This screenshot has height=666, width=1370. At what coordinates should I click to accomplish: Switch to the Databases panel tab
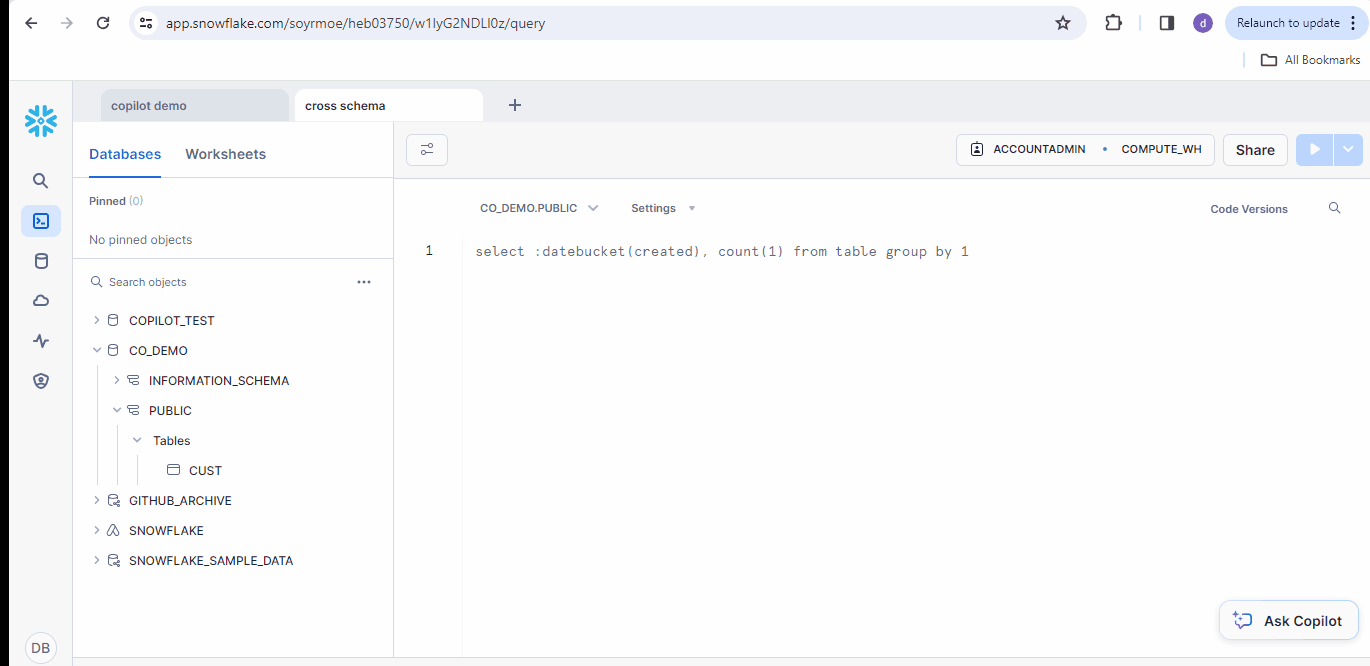point(125,154)
